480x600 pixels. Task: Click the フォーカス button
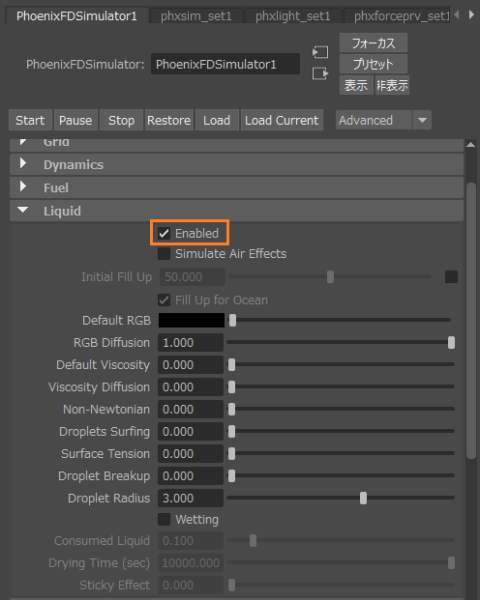pyautogui.click(x=373, y=43)
